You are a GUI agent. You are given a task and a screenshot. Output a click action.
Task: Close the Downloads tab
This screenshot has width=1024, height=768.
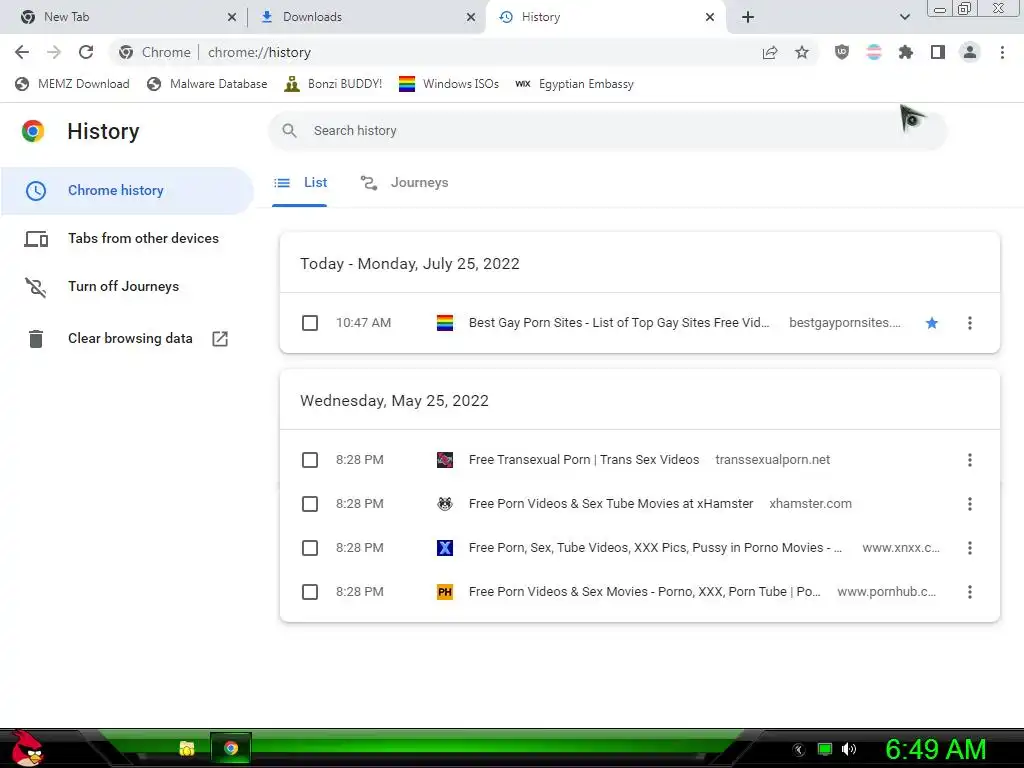click(471, 18)
